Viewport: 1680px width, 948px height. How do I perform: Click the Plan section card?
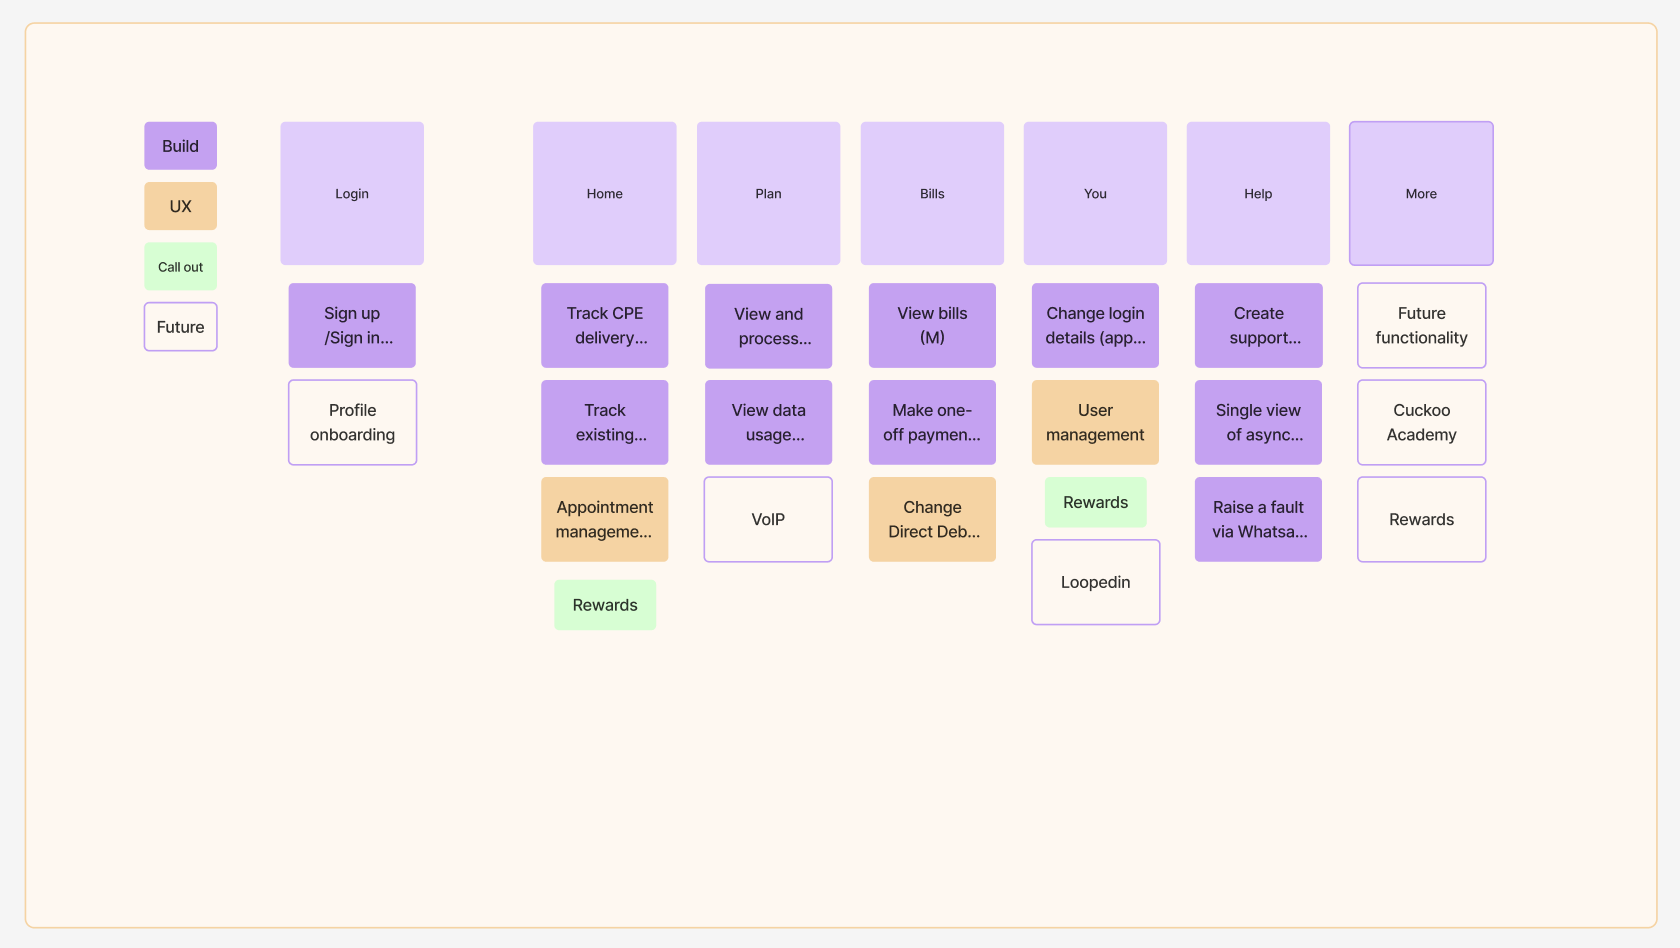tap(768, 194)
